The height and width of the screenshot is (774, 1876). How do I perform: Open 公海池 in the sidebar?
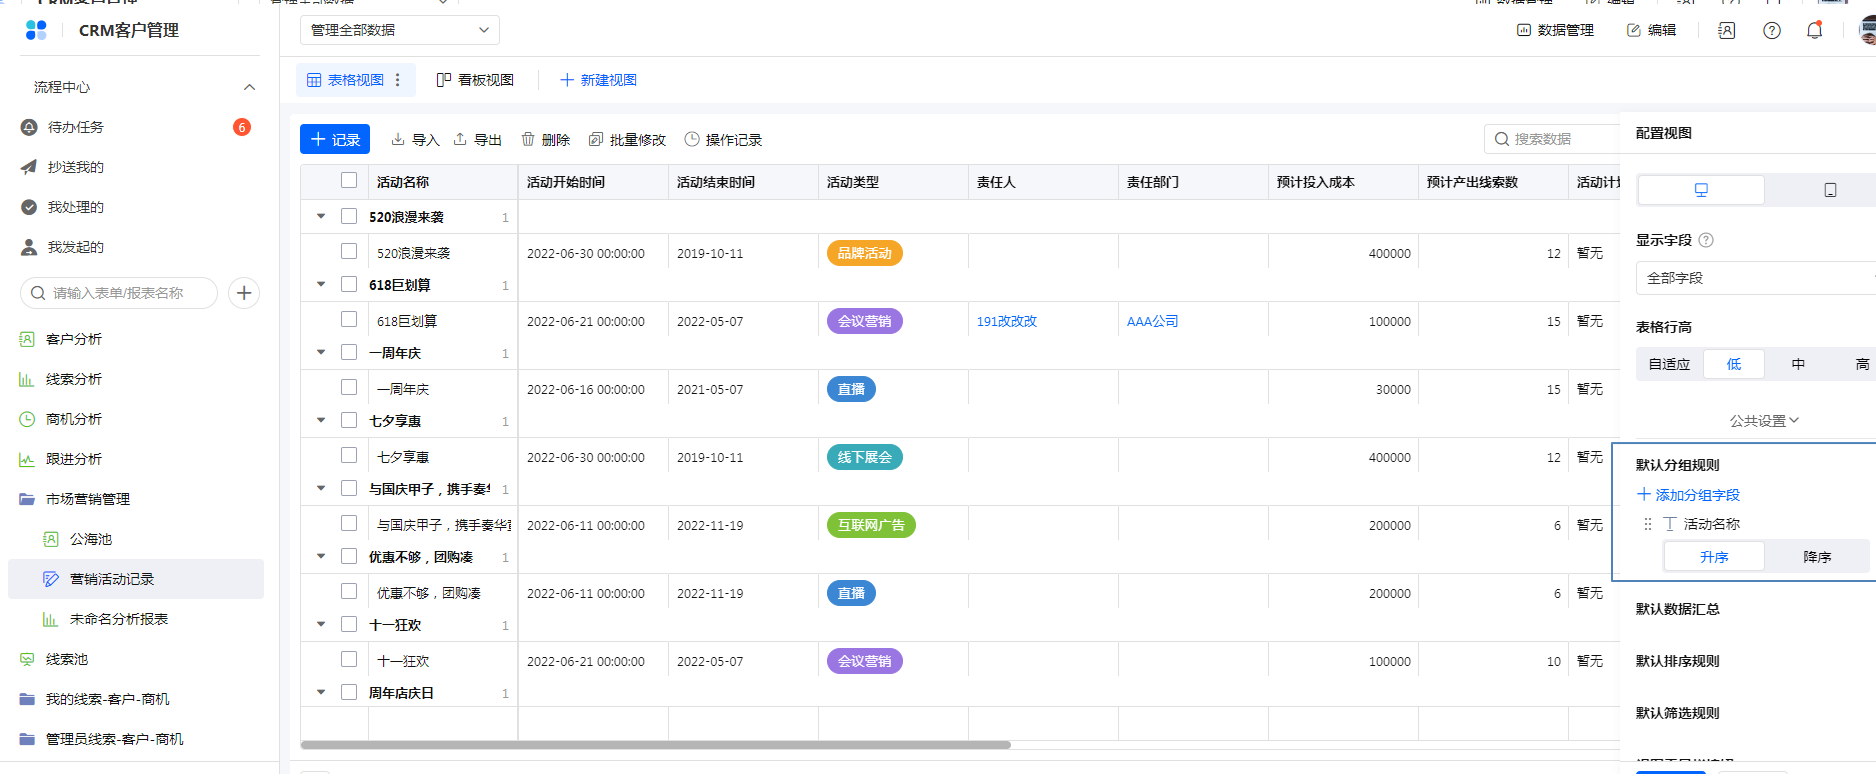point(91,539)
